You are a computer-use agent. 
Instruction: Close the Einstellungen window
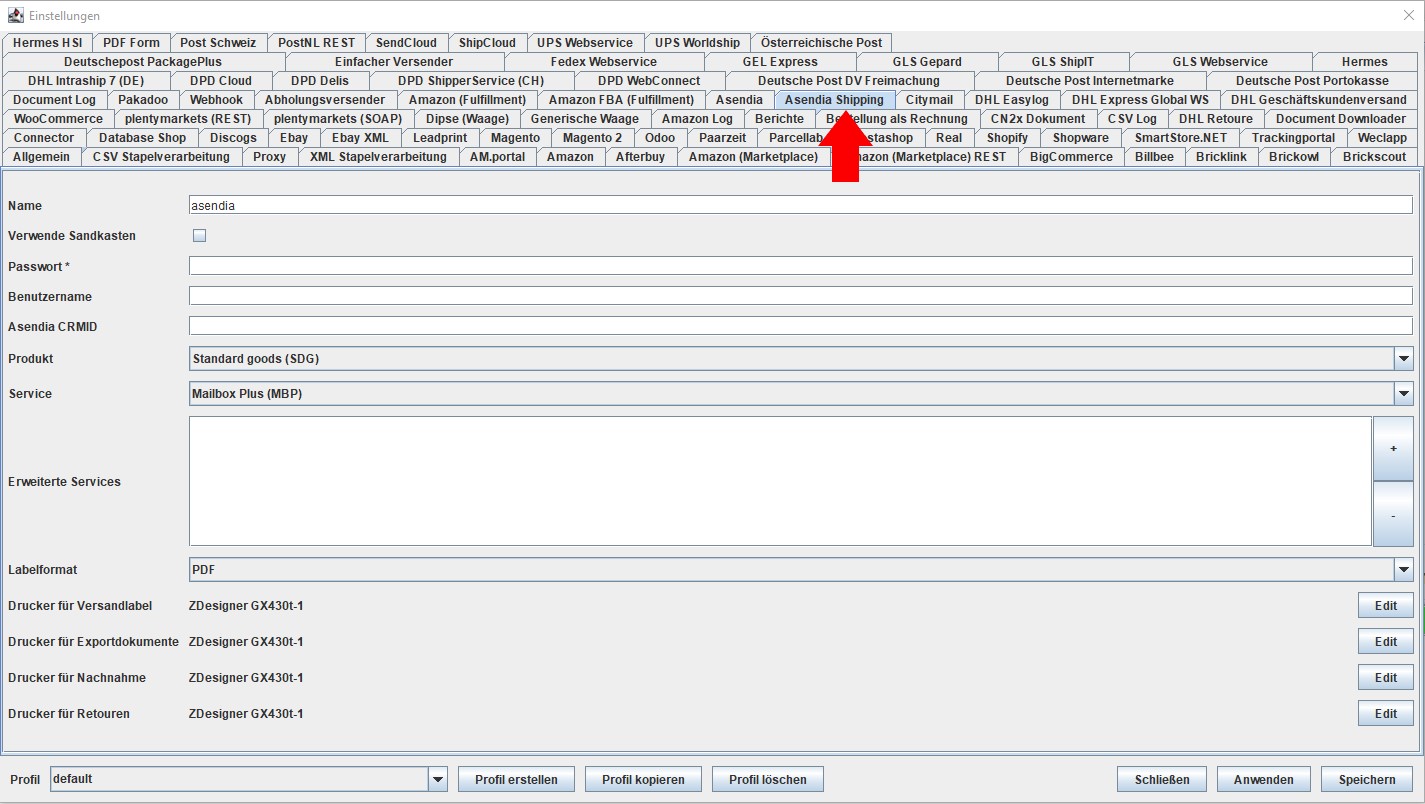click(x=1408, y=15)
